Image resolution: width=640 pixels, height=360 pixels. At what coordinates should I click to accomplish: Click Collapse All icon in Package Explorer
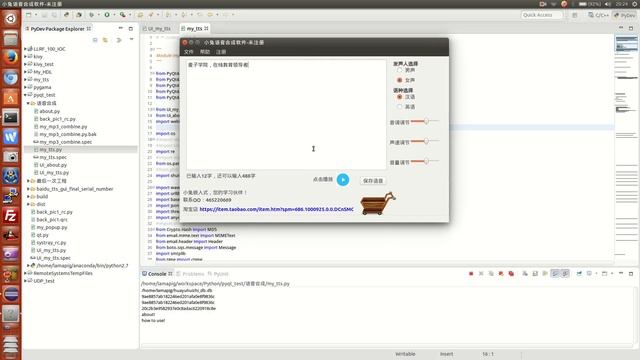(95, 40)
